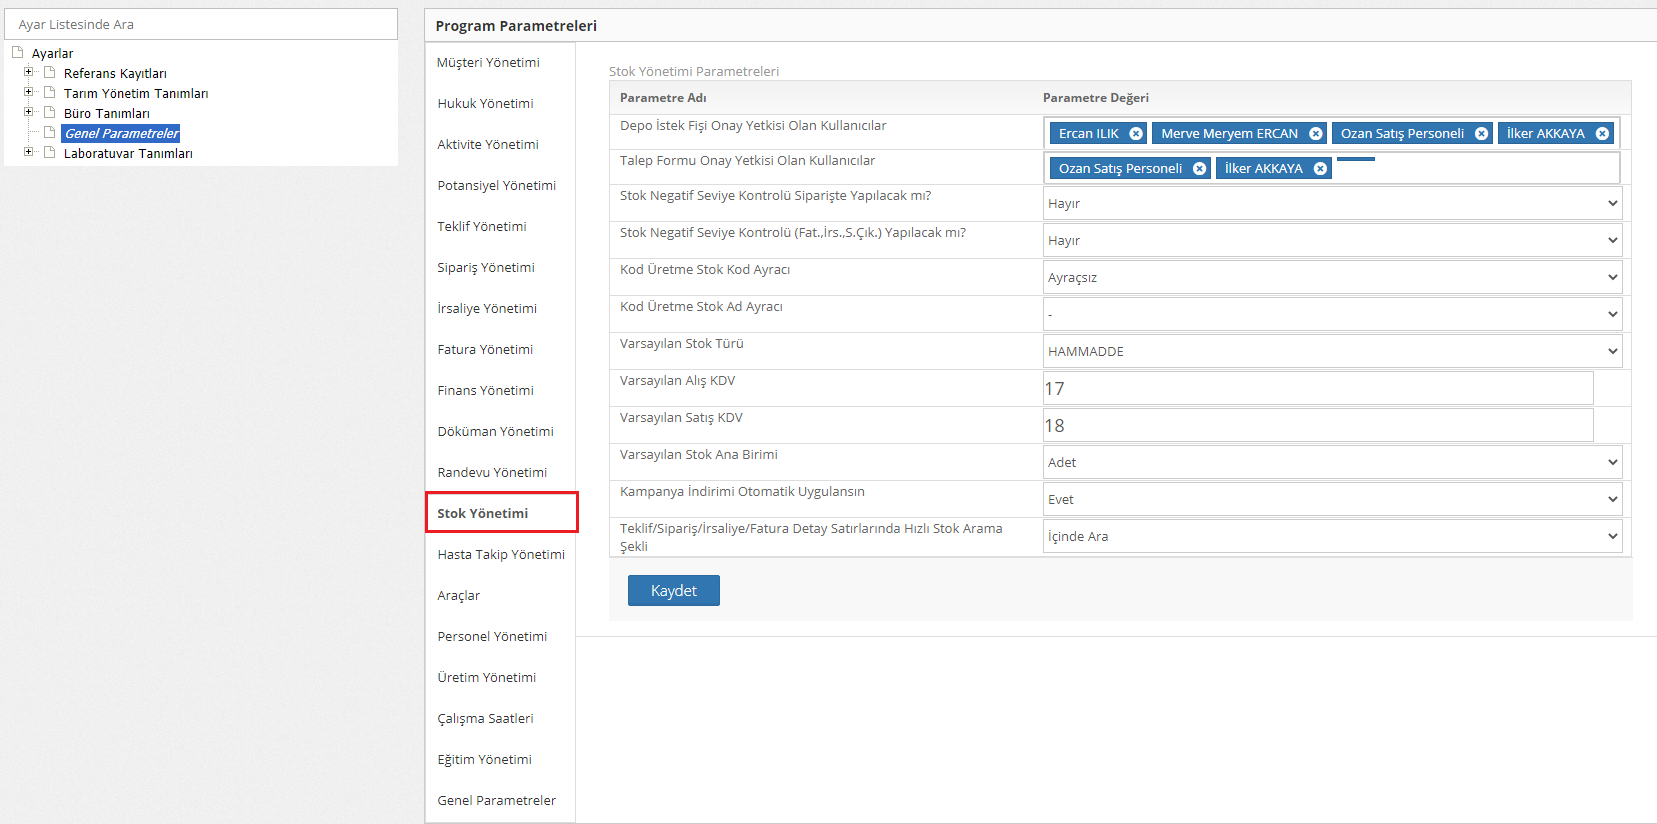
Task: Open Kod Üretme Stok Kod Ayracı dropdown
Action: tap(1331, 277)
